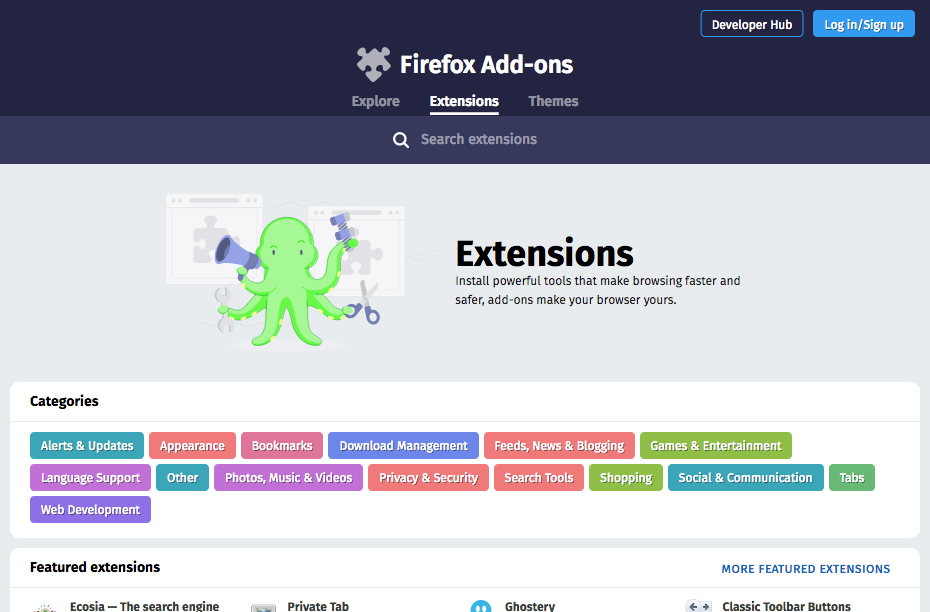Select Download Management category
930x612 pixels.
click(403, 445)
